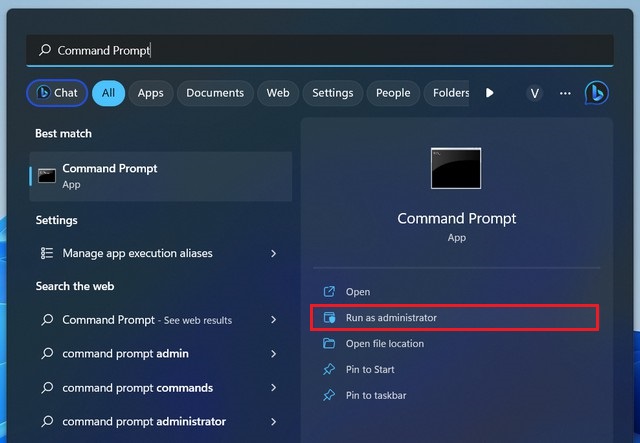
Task: Switch to the Documents filter tab
Action: pos(215,93)
